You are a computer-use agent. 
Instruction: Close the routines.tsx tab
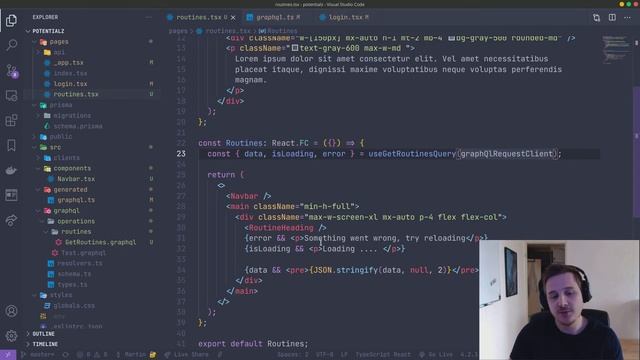(233, 18)
